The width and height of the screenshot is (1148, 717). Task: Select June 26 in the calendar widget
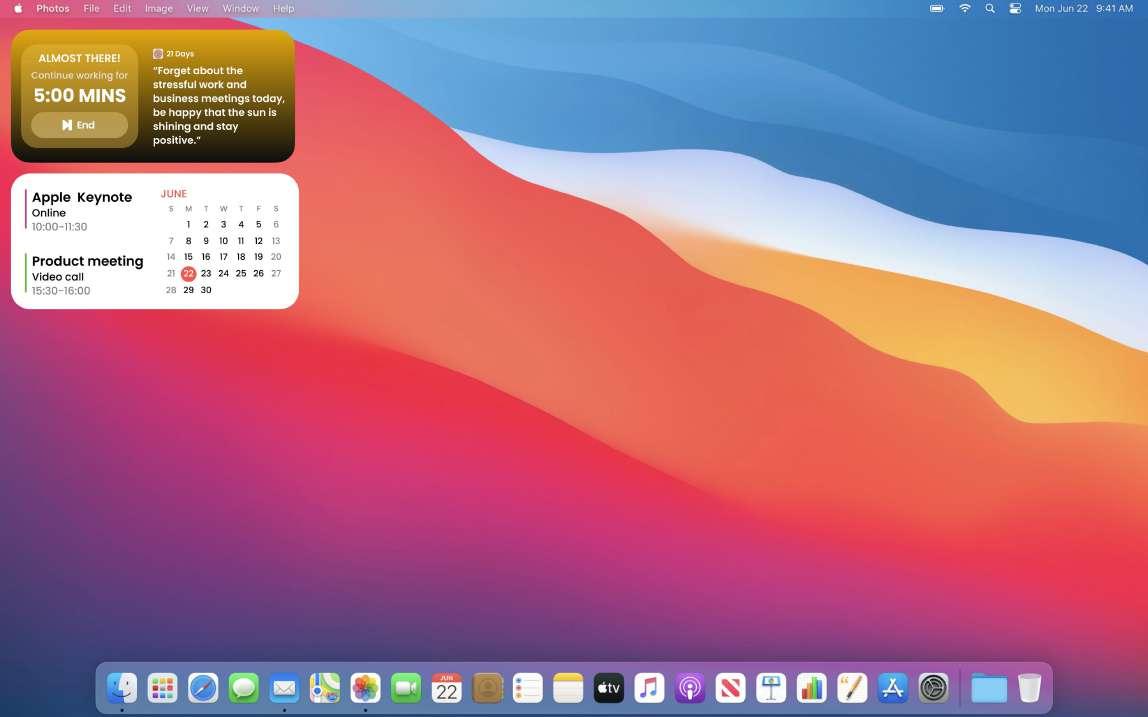pos(258,273)
